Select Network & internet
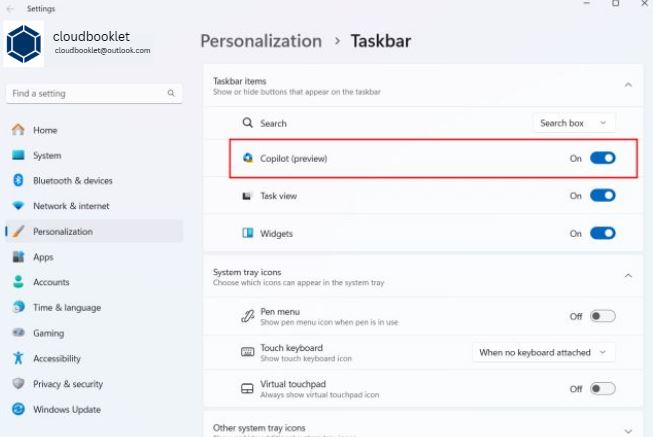The width and height of the screenshot is (653, 437). 94,206
